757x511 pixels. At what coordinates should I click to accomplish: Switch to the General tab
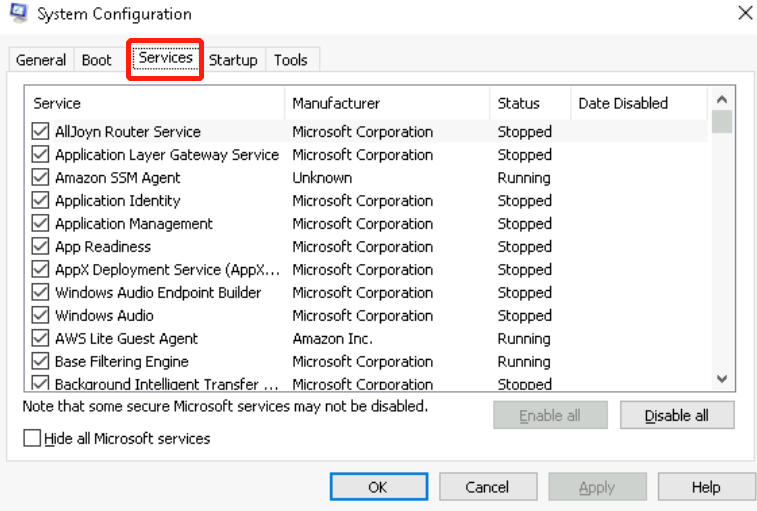tap(41, 60)
